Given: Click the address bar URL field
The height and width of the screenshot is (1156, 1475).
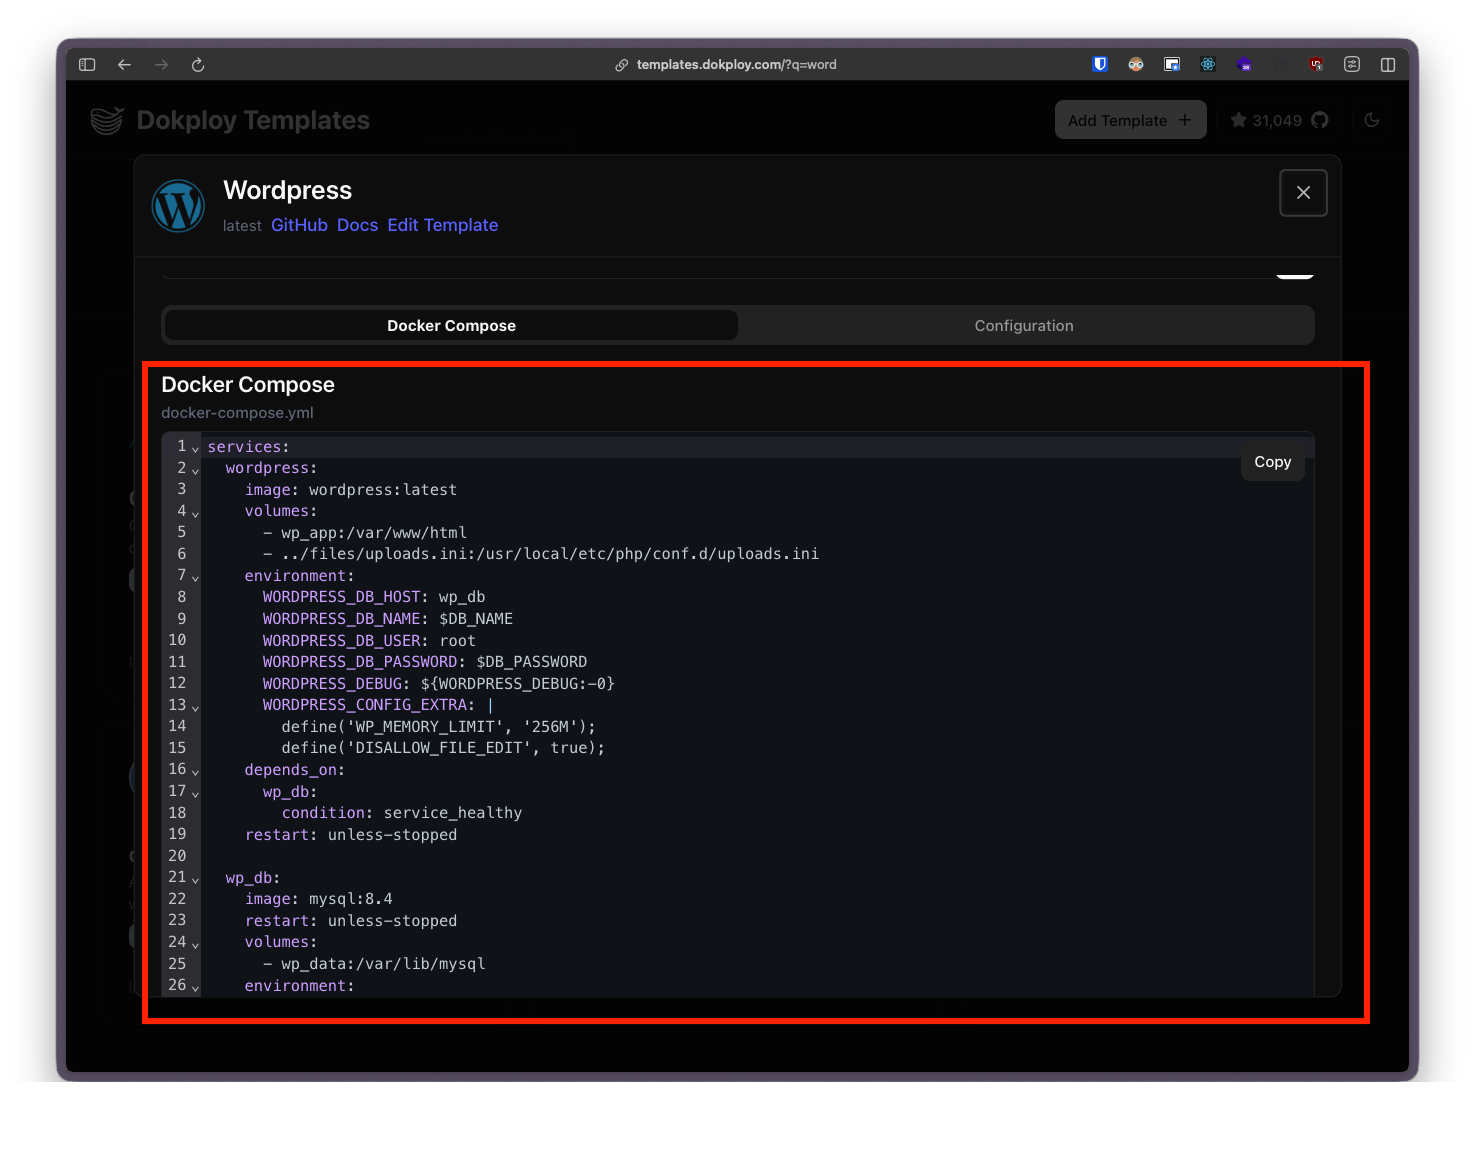Looking at the screenshot, I should 737,65.
